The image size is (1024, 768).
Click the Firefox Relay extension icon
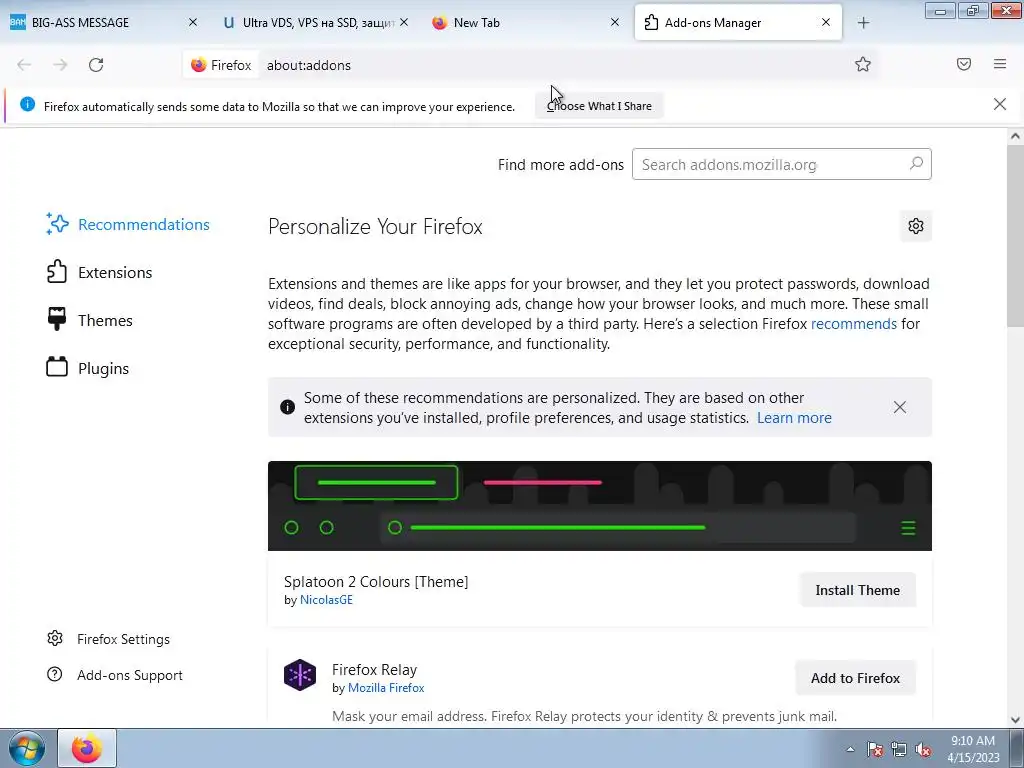pyautogui.click(x=300, y=675)
